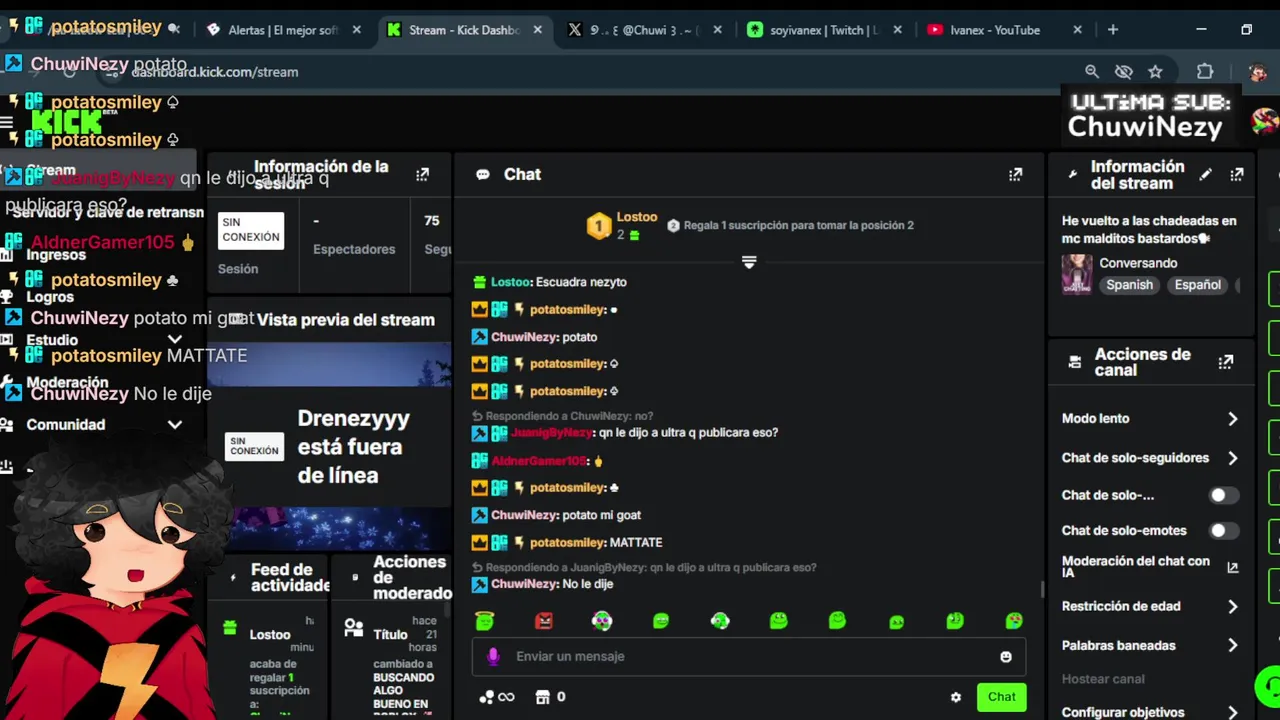Viewport: 1280px width, 720px height.
Task: Close the Alertas browser tab
Action: tap(357, 30)
